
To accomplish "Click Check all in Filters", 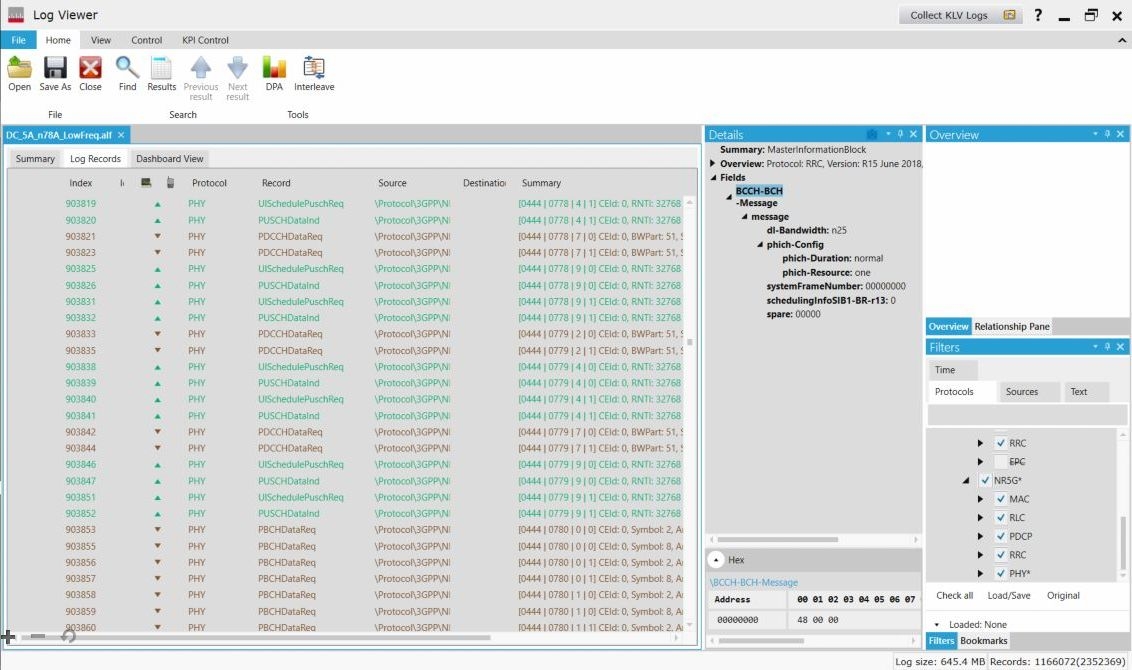I will pos(954,595).
